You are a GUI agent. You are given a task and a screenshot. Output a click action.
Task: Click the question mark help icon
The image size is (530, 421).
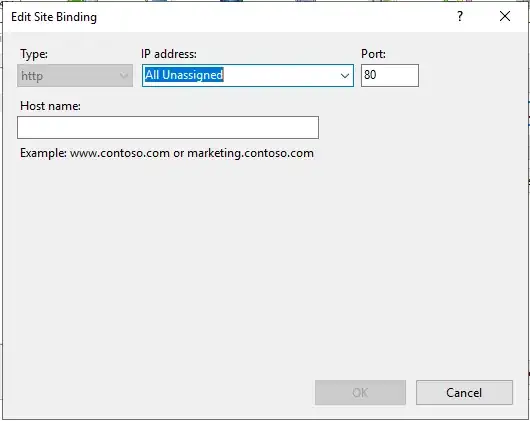460,16
